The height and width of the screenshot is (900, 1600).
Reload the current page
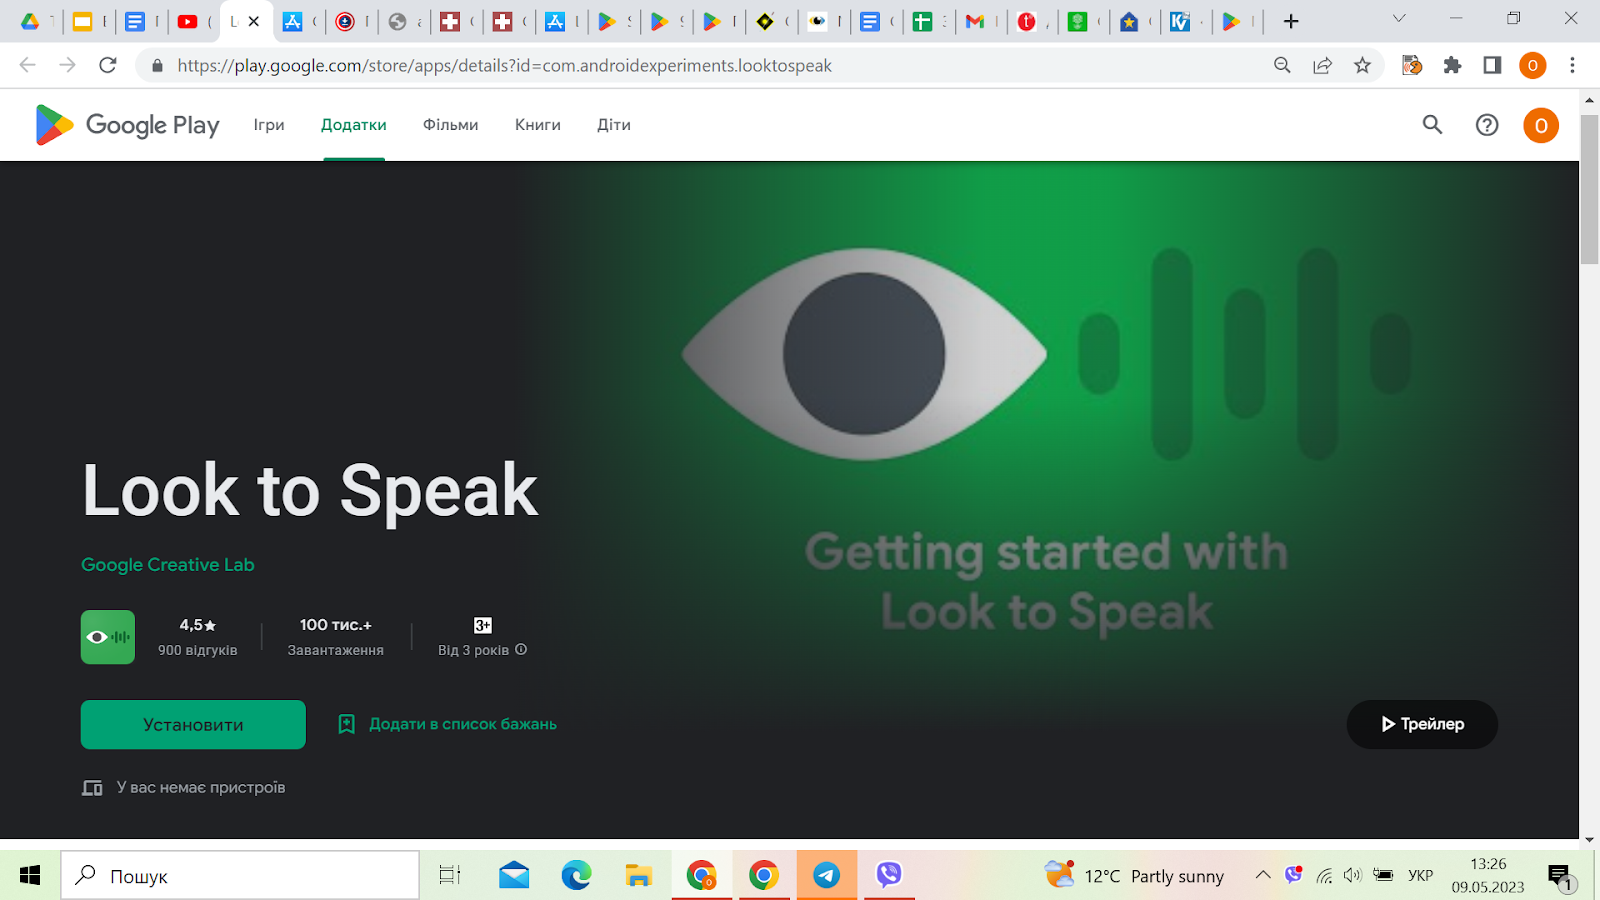pos(108,65)
